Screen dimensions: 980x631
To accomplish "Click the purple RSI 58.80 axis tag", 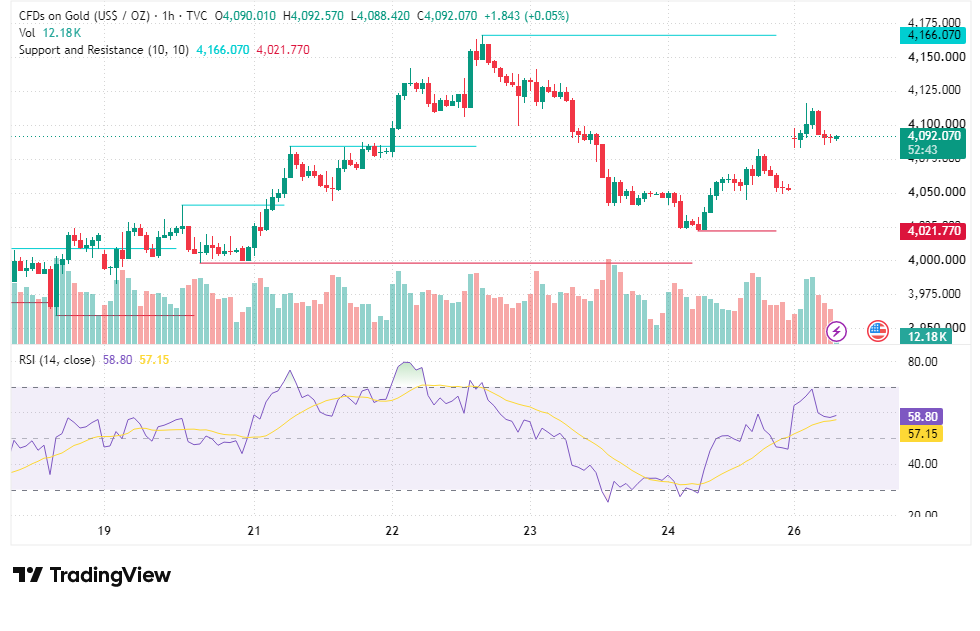I will point(921,416).
